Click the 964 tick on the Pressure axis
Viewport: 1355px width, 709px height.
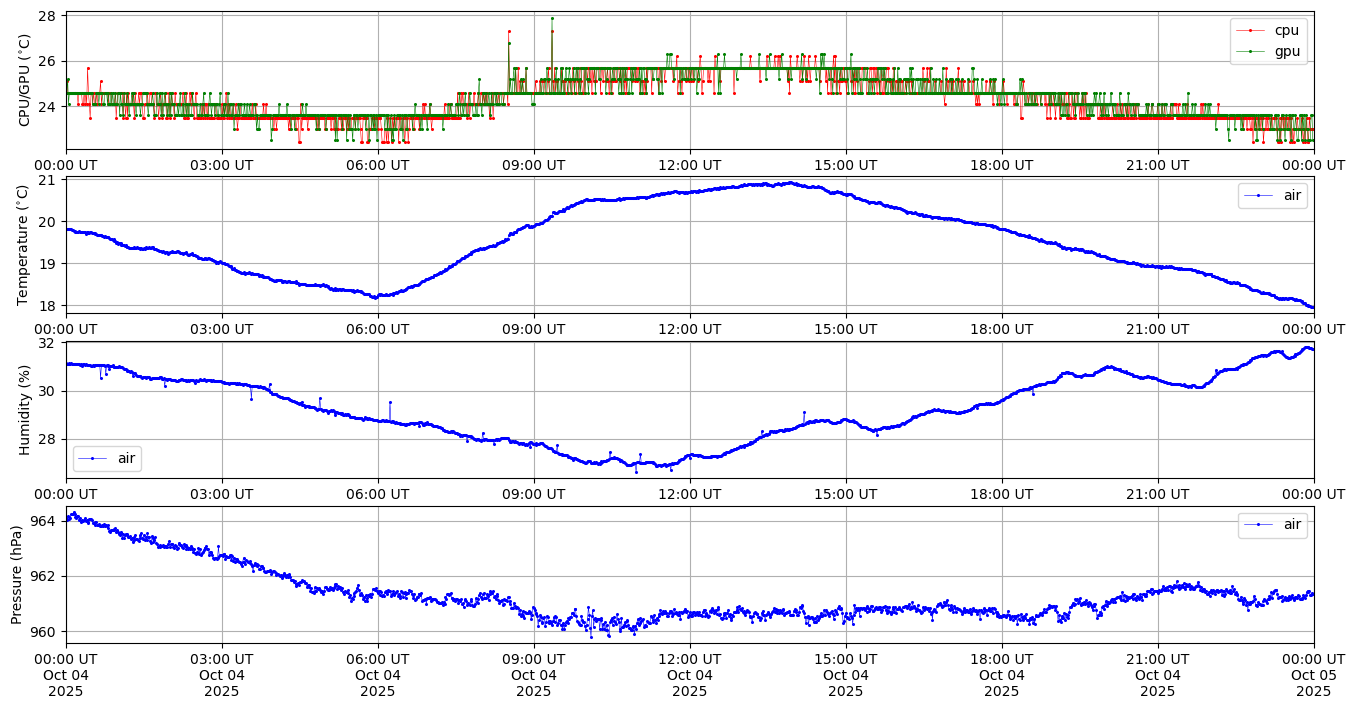tap(45, 521)
